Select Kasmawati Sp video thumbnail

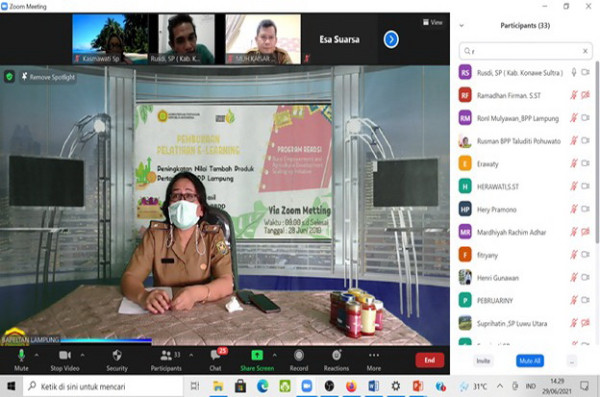click(110, 39)
